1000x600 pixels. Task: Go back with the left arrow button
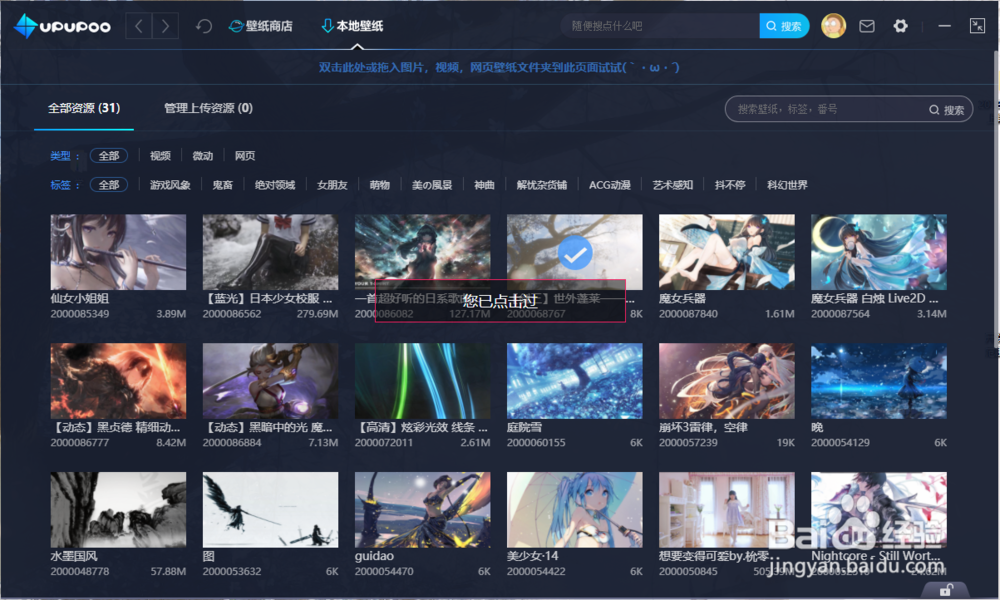(139, 26)
